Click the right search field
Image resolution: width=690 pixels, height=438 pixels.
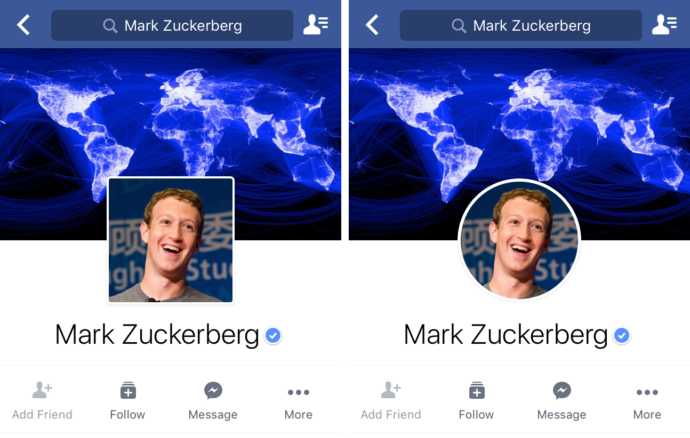click(x=521, y=26)
